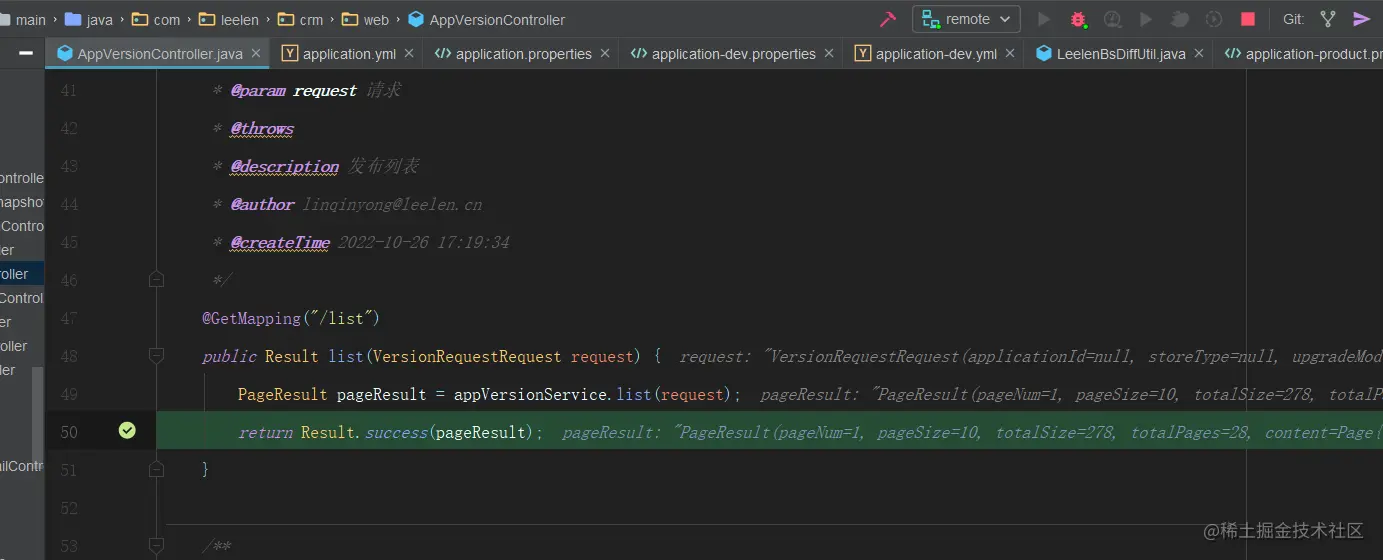
Task: Click the @throws tag in the comment
Action: pos(262,128)
